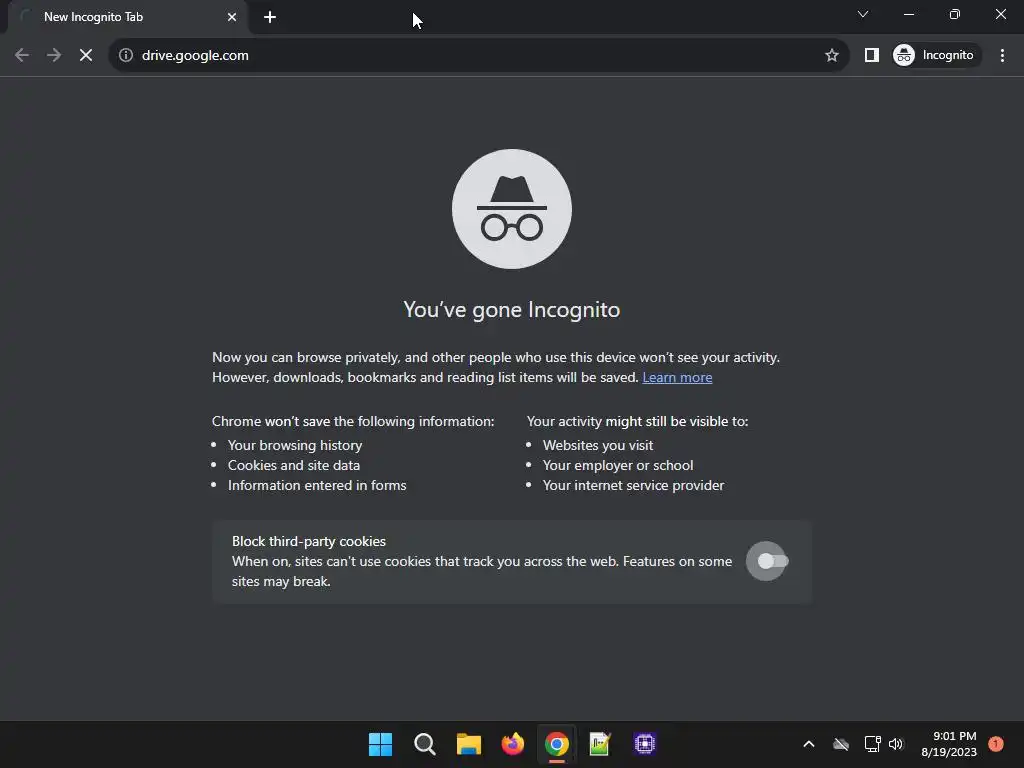Click 'Block third-party cookies' title text
This screenshot has height=768, width=1024.
click(x=309, y=541)
